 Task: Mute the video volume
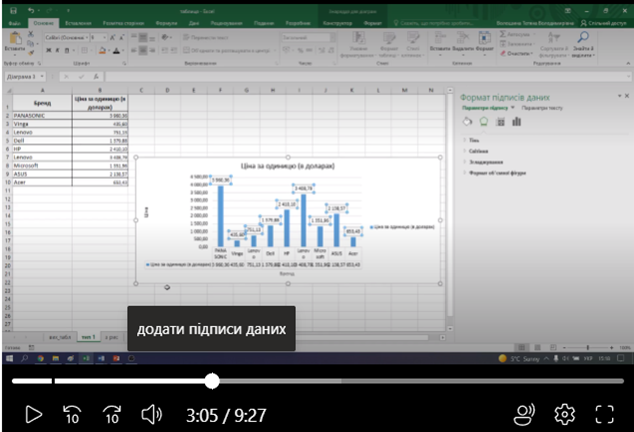[x=152, y=413]
